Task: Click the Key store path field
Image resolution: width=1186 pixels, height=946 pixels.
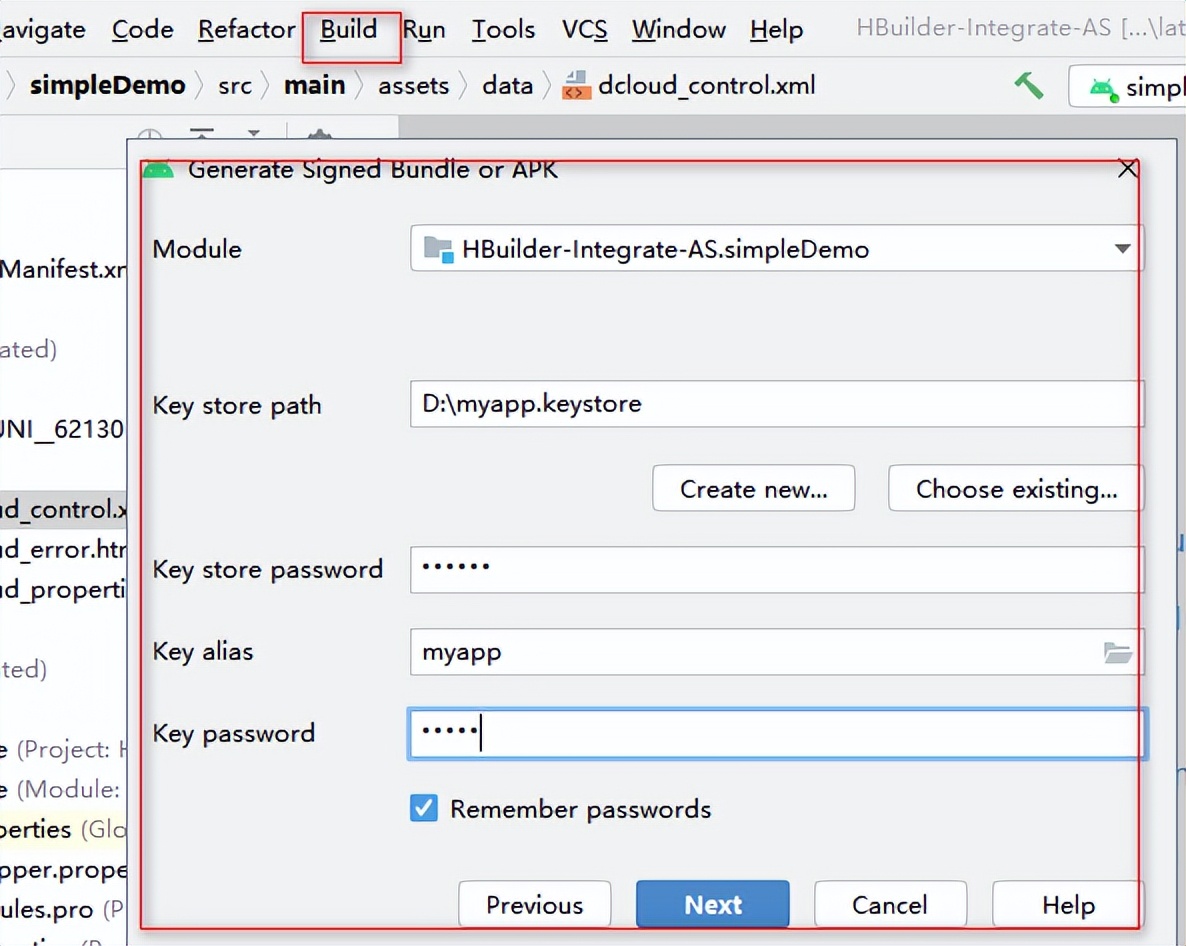Action: [776, 404]
